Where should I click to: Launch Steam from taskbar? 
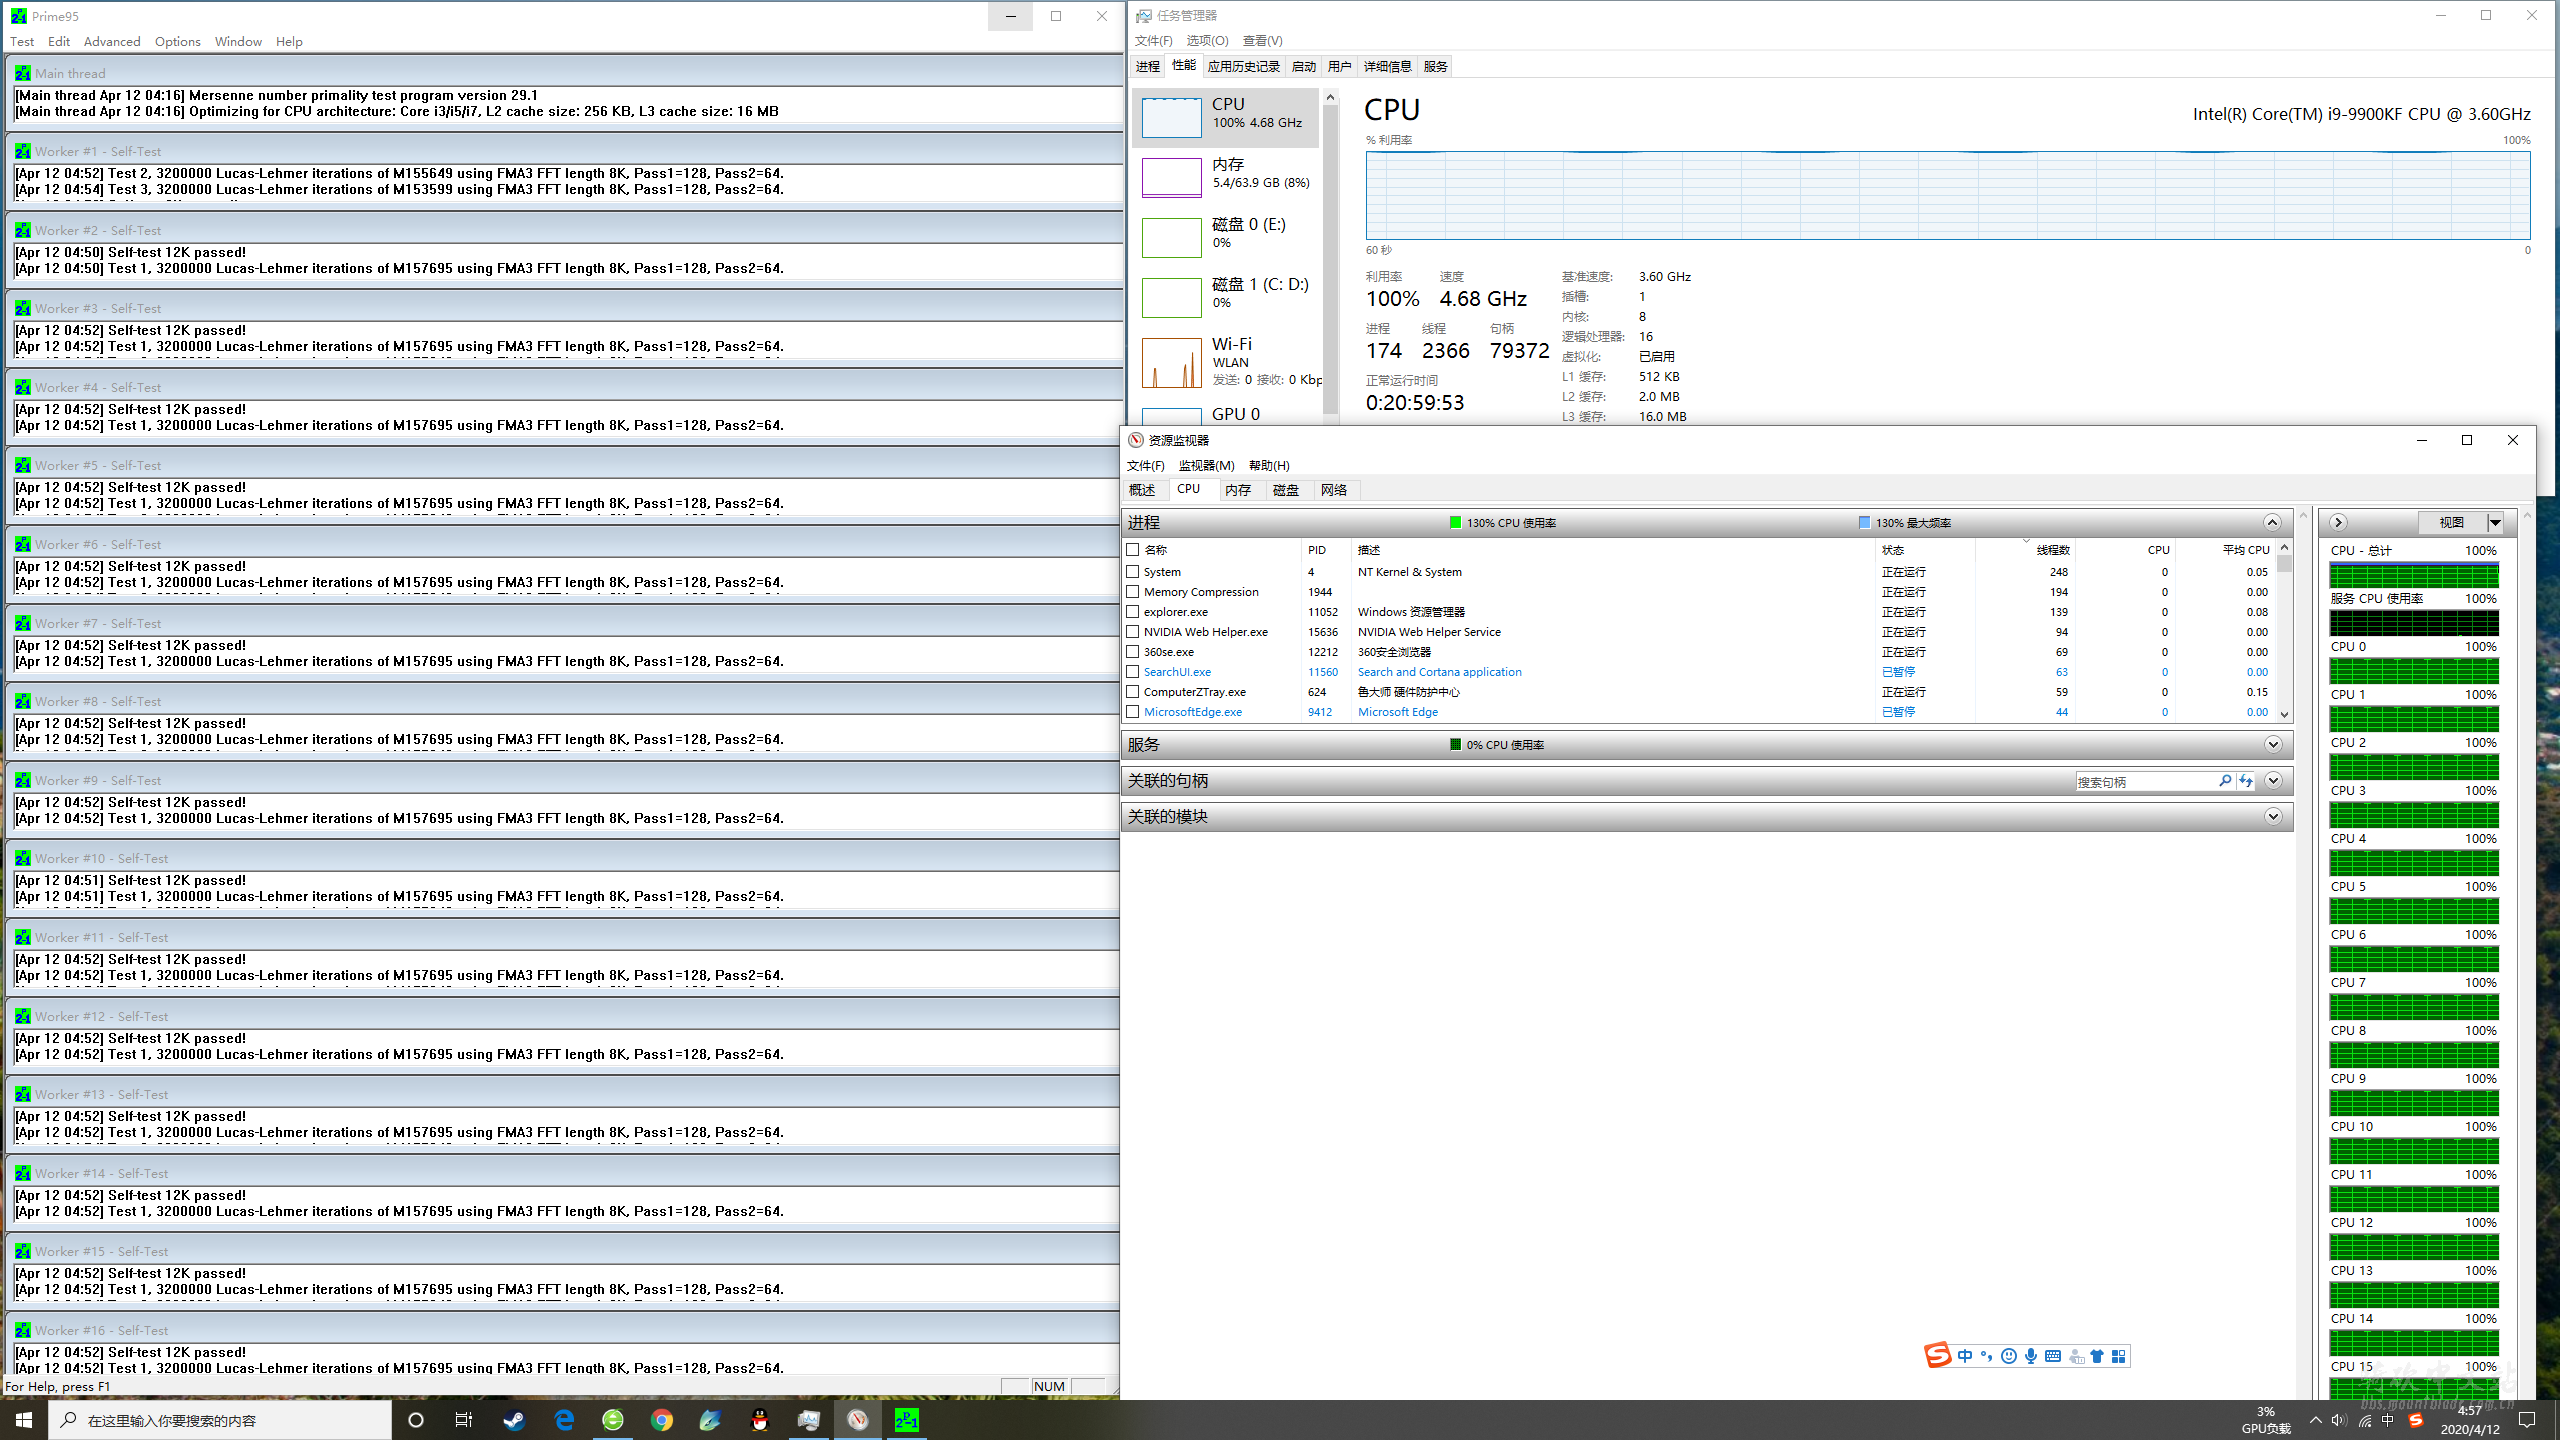pos(515,1420)
